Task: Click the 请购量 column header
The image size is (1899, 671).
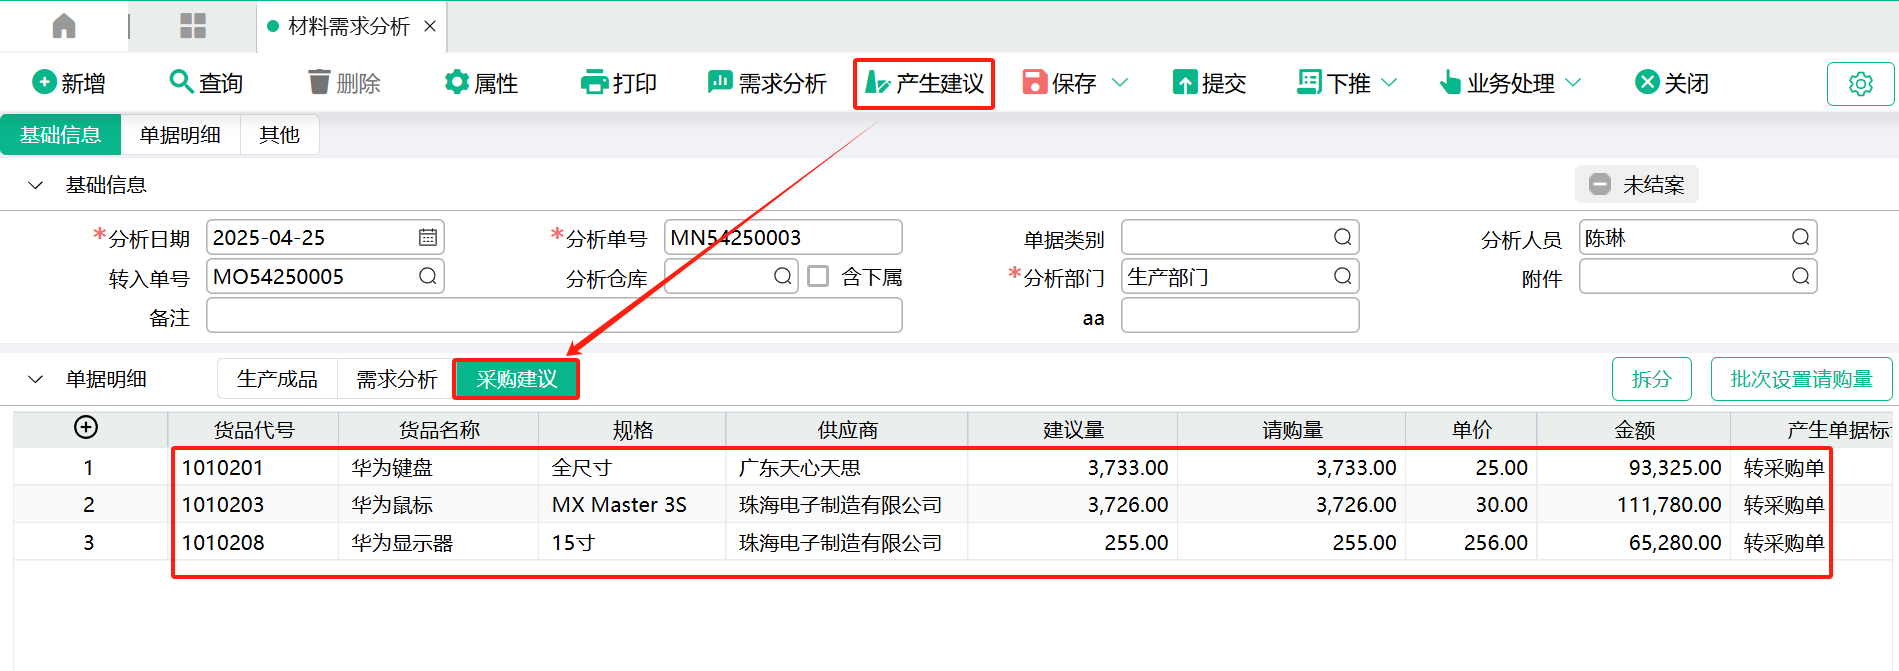Action: pos(1292,430)
